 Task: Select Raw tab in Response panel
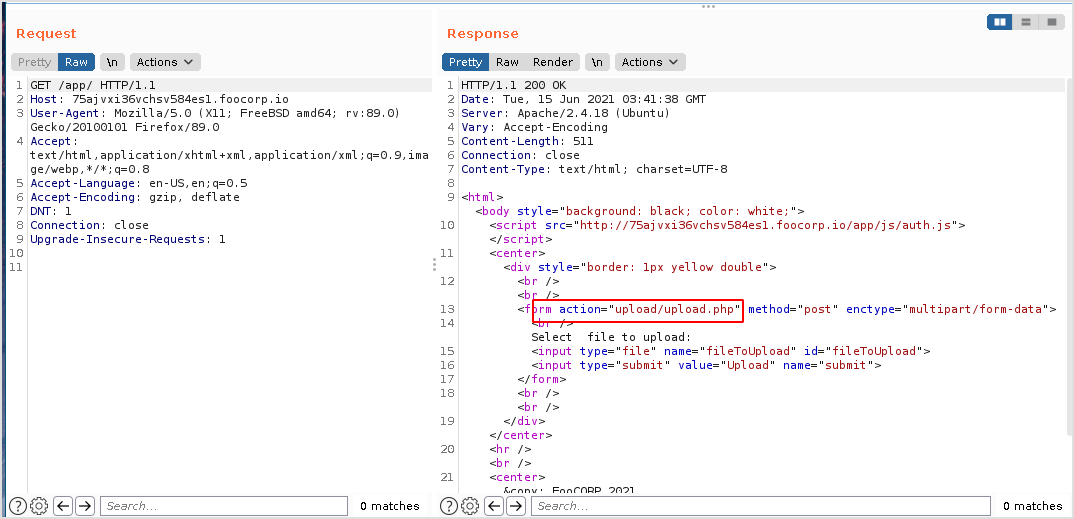[x=508, y=62]
